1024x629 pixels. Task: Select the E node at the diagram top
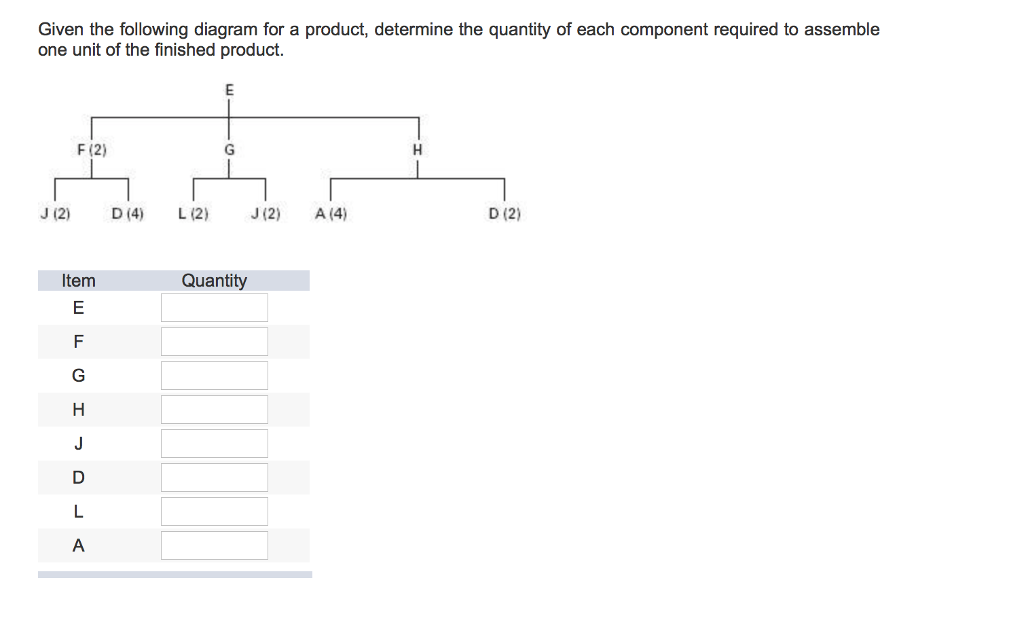coord(229,90)
